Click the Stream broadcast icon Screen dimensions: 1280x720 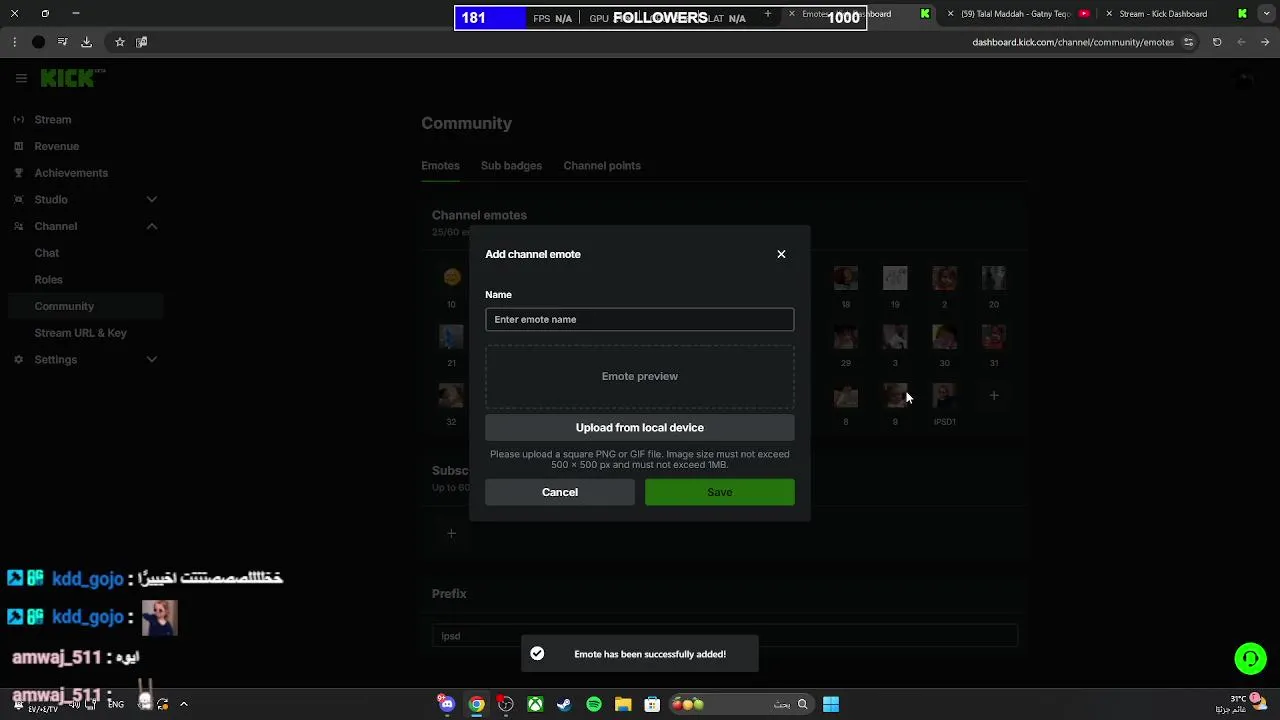point(18,120)
